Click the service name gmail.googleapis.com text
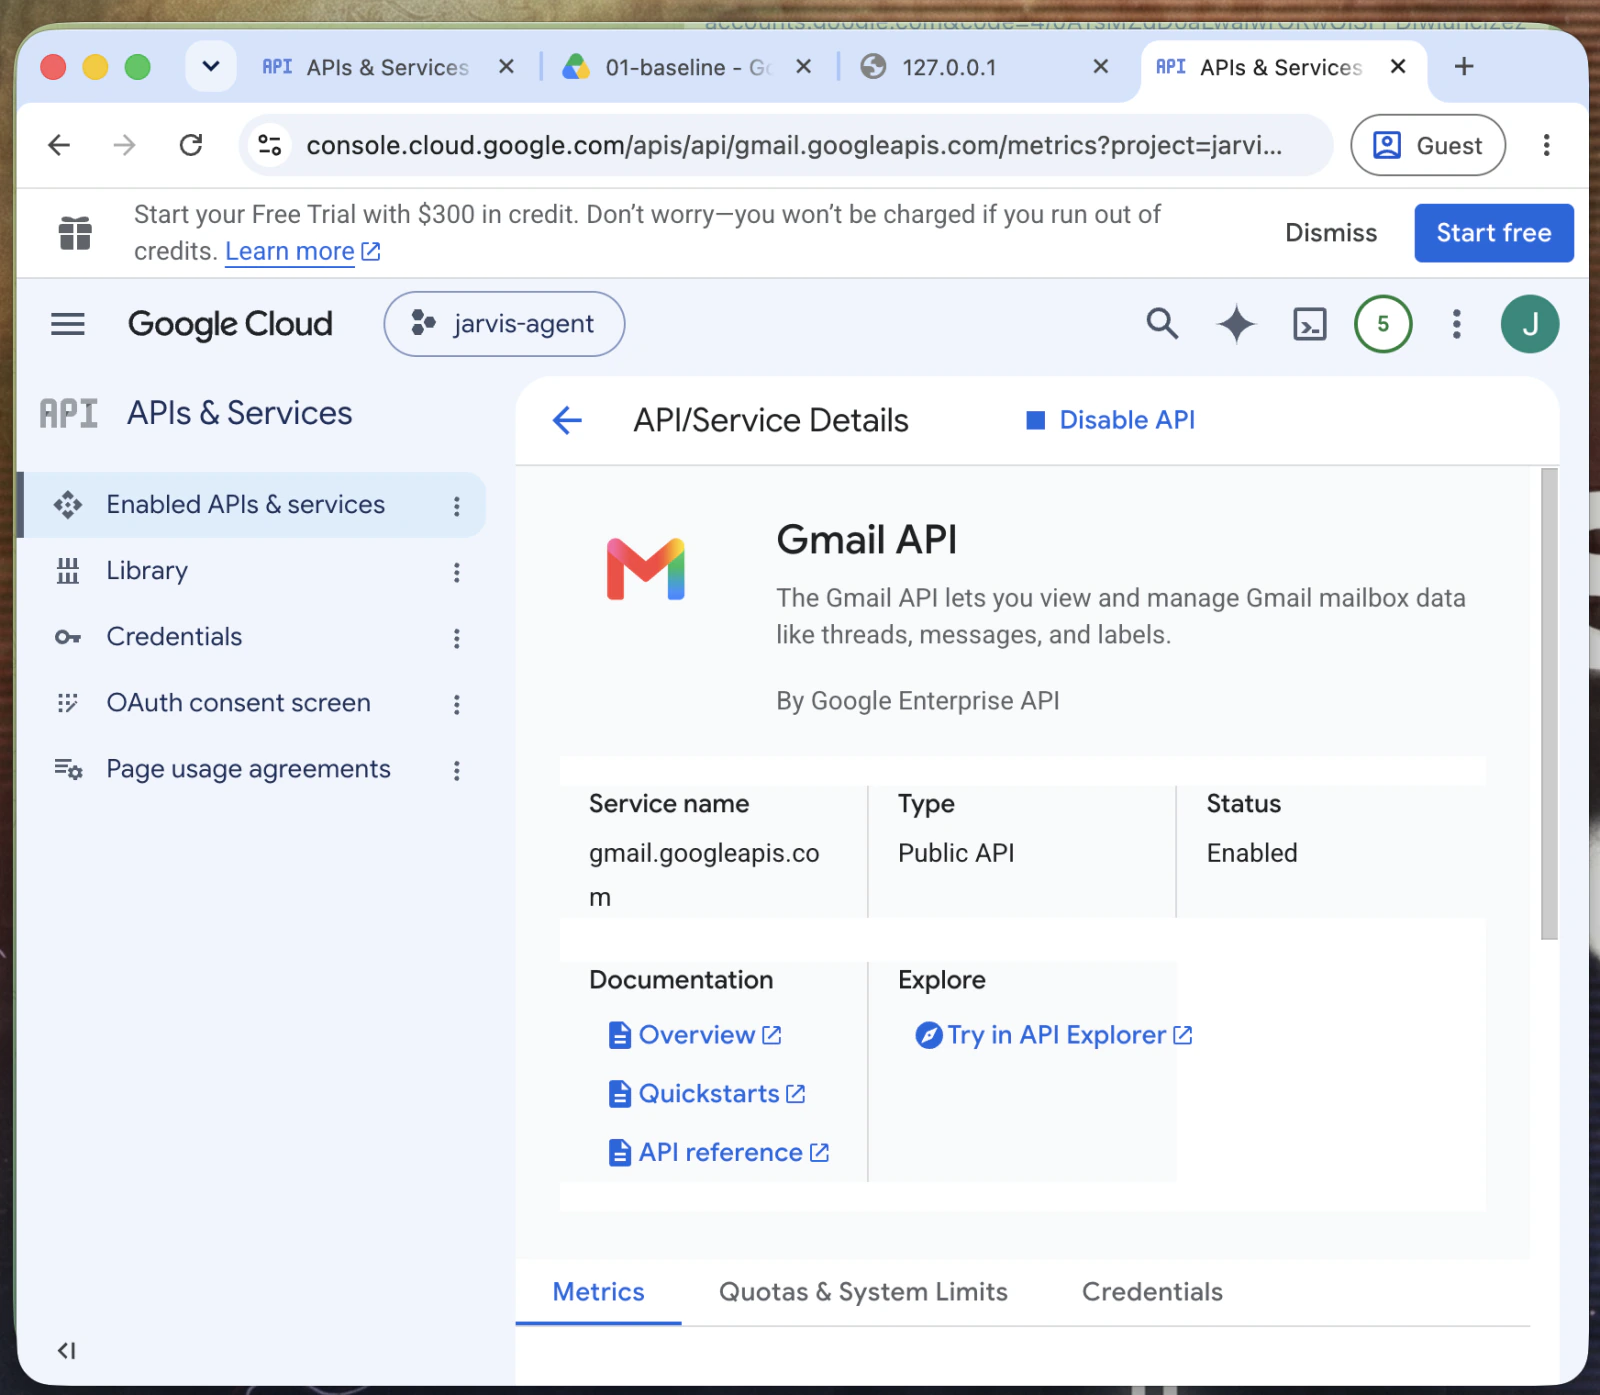 (x=704, y=875)
